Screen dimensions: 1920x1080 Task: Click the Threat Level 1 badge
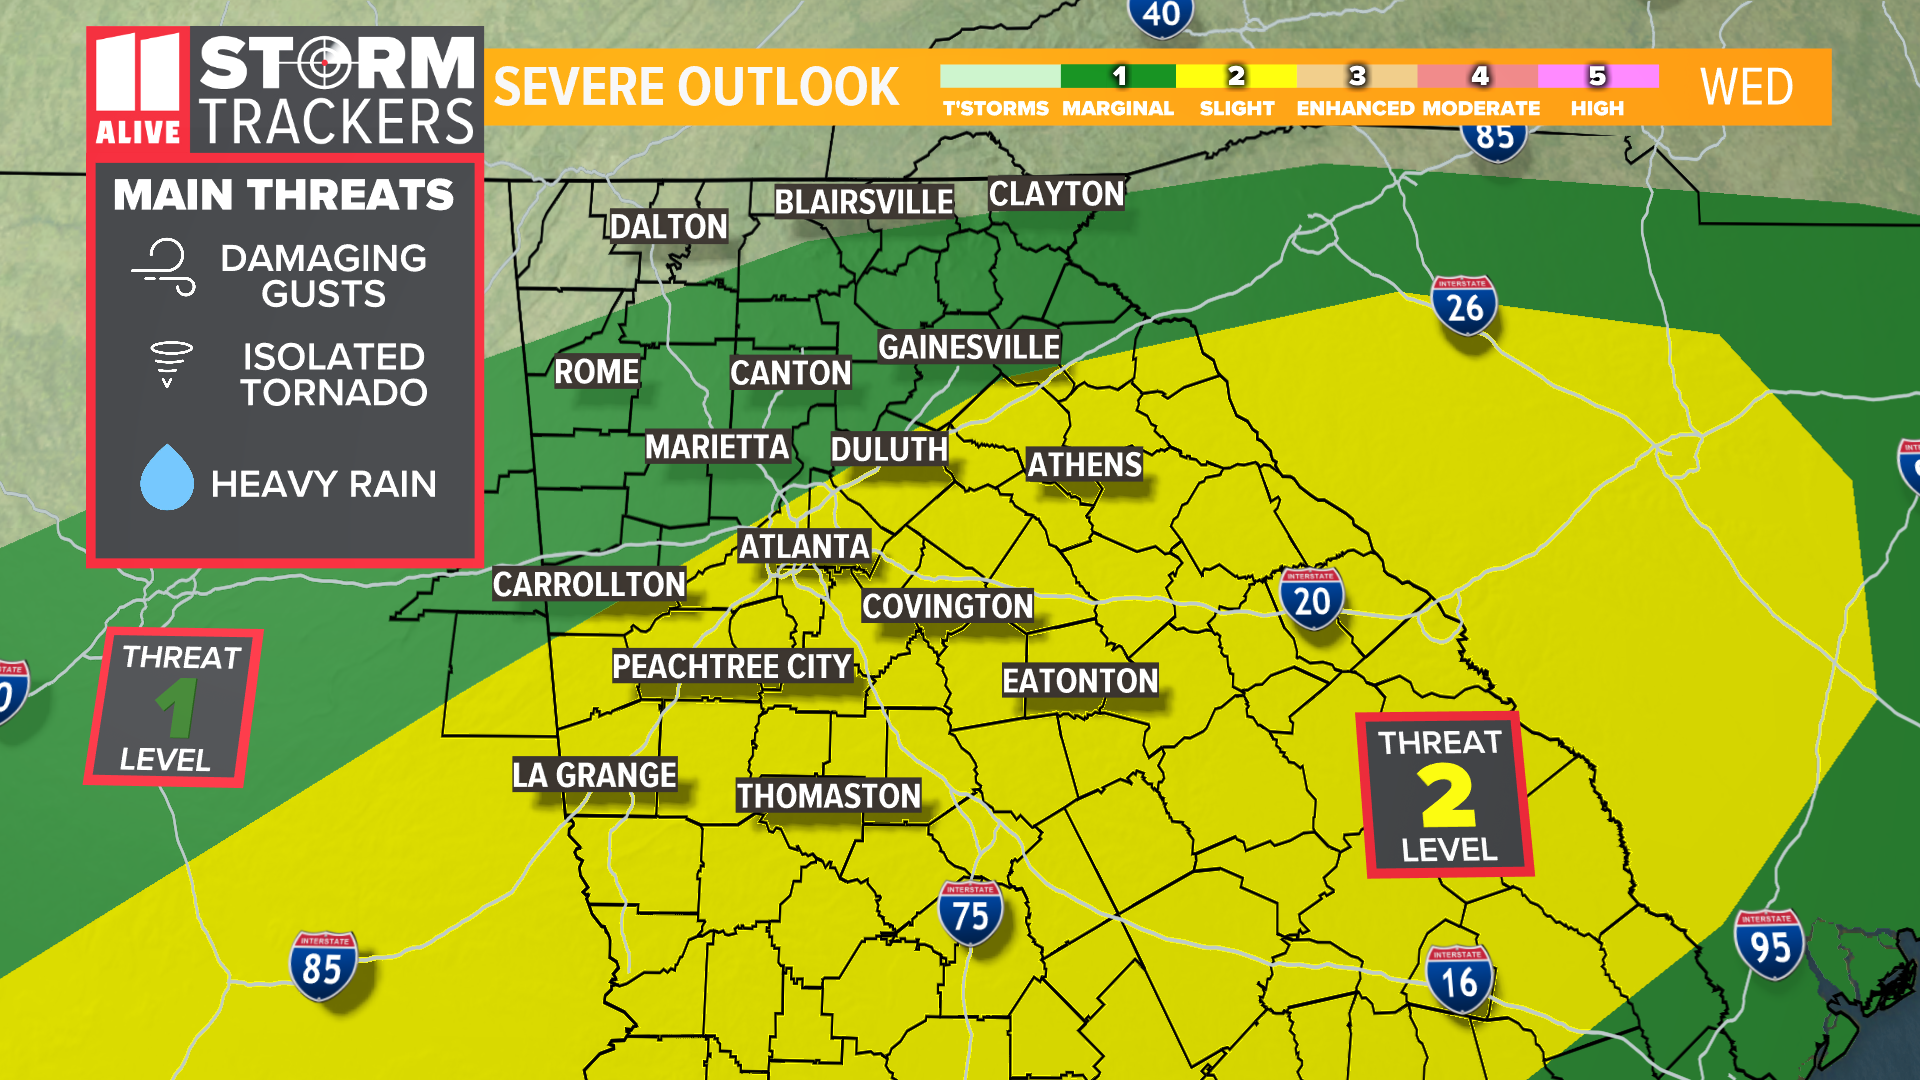tap(174, 708)
